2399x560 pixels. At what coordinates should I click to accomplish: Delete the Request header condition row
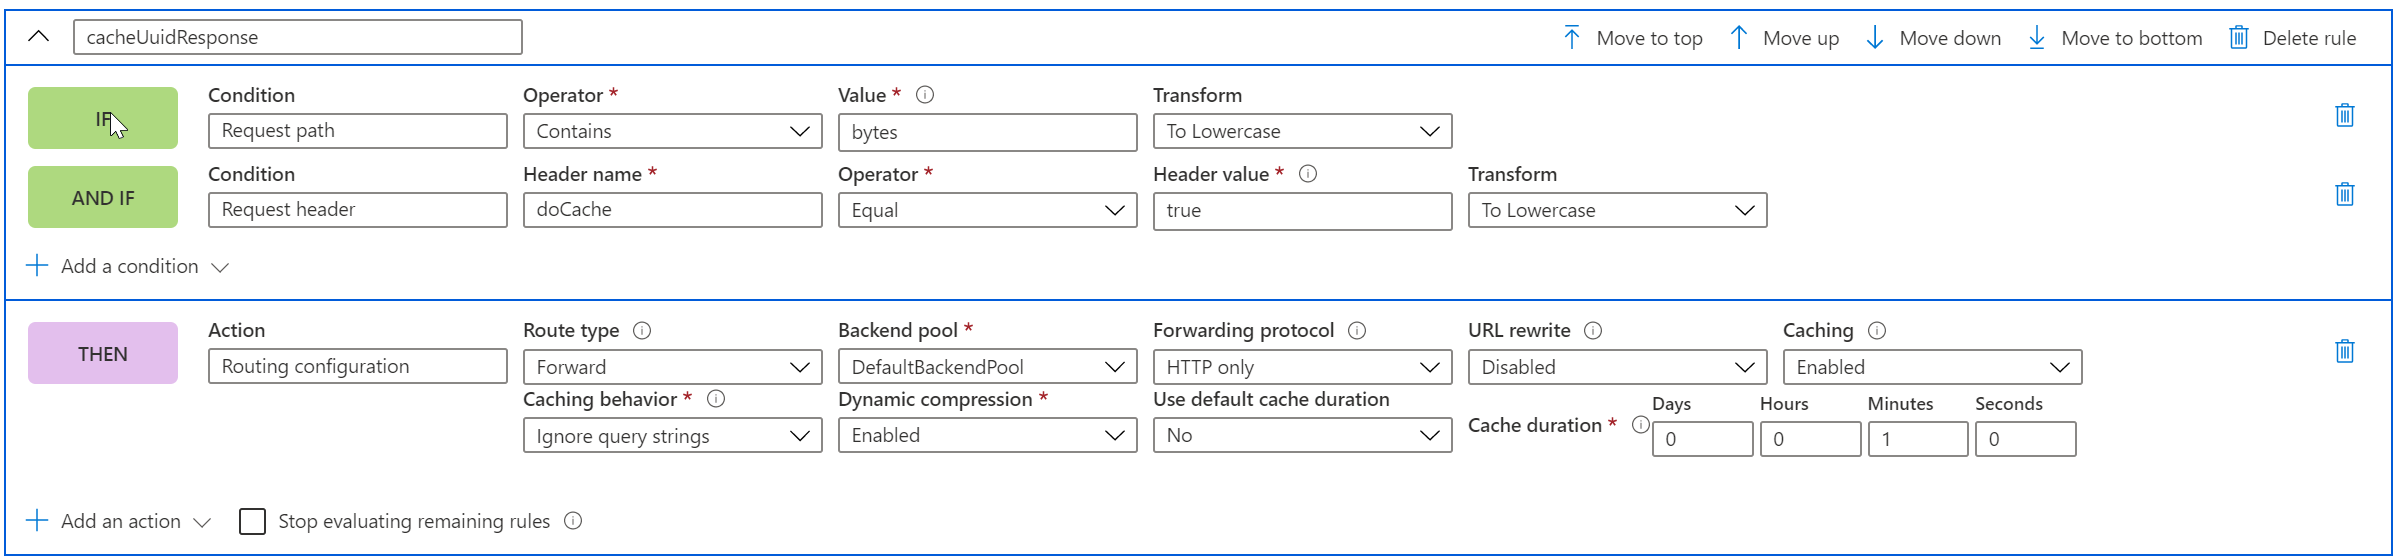tap(2345, 194)
